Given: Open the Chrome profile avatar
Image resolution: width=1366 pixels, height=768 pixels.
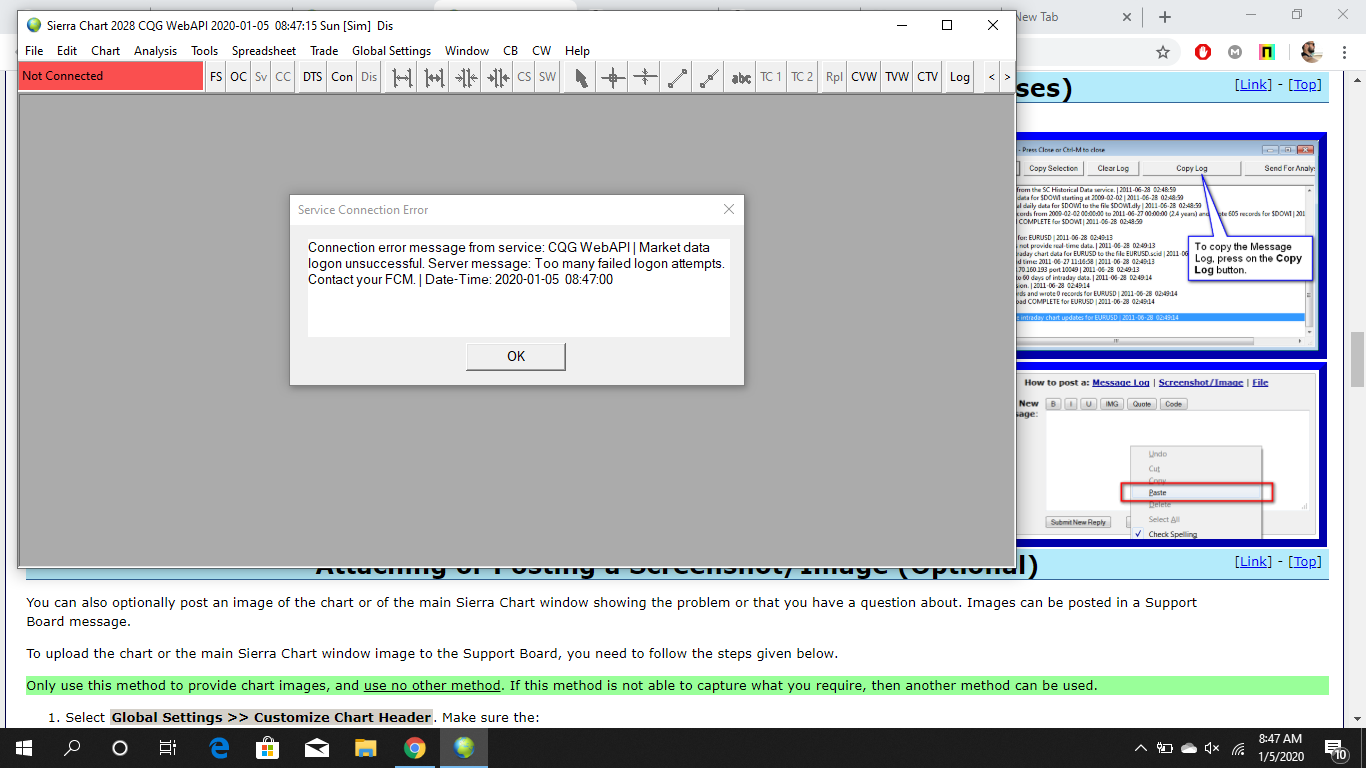Looking at the screenshot, I should 1311,52.
